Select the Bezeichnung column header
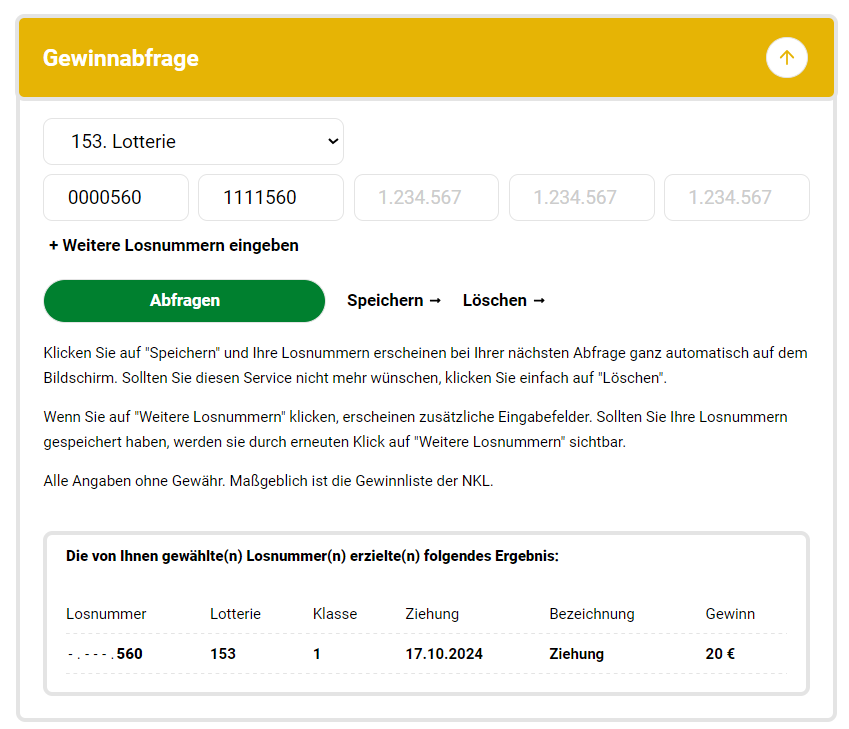 591,614
